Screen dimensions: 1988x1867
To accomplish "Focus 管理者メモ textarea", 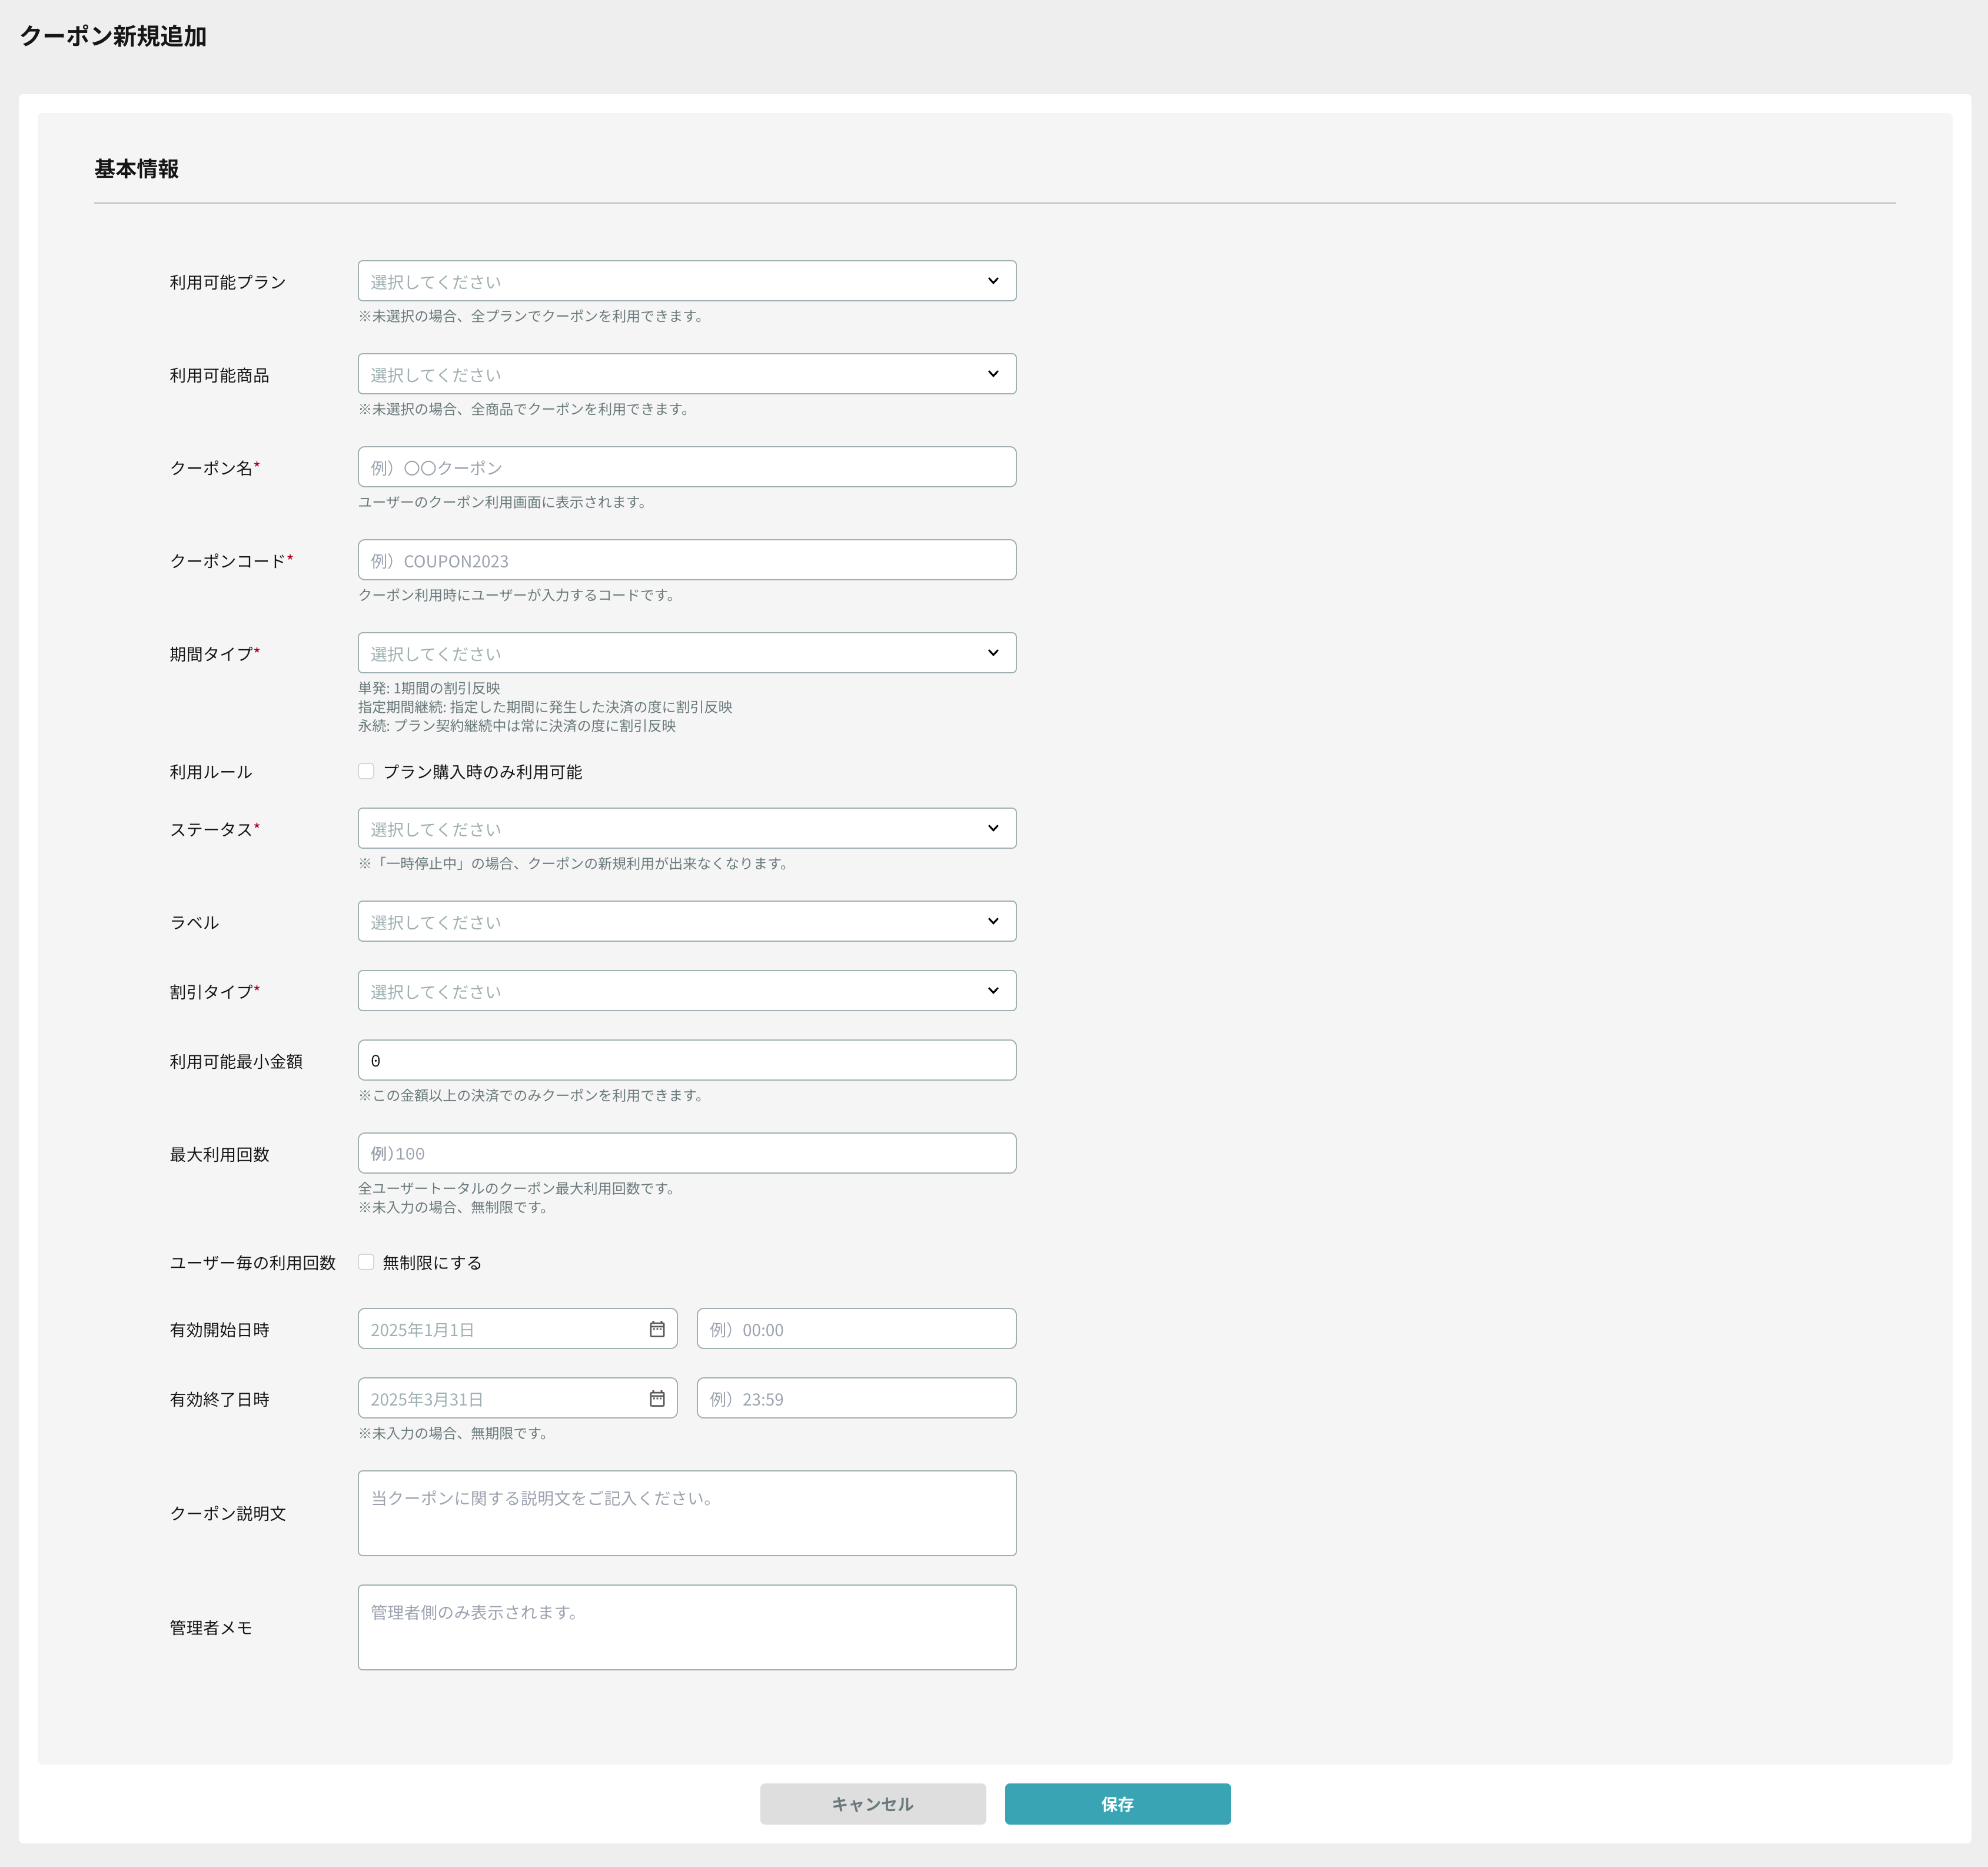I will point(687,1627).
